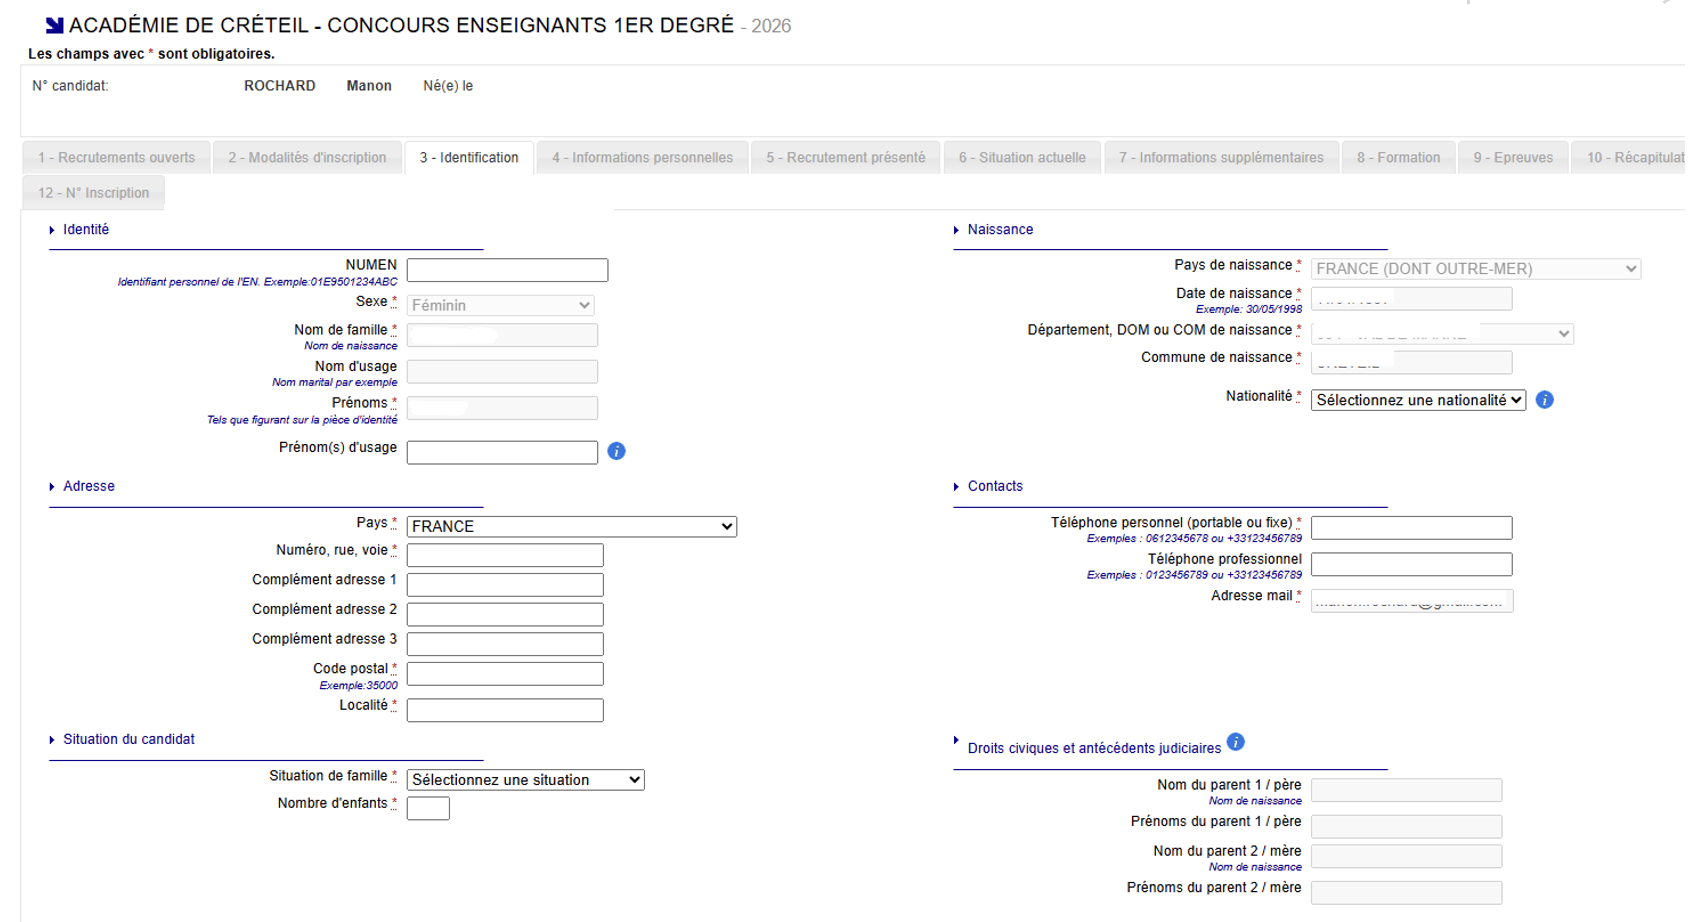This screenshot has width=1690, height=922.
Task: Open the Pays address dropdown
Action: (x=571, y=526)
